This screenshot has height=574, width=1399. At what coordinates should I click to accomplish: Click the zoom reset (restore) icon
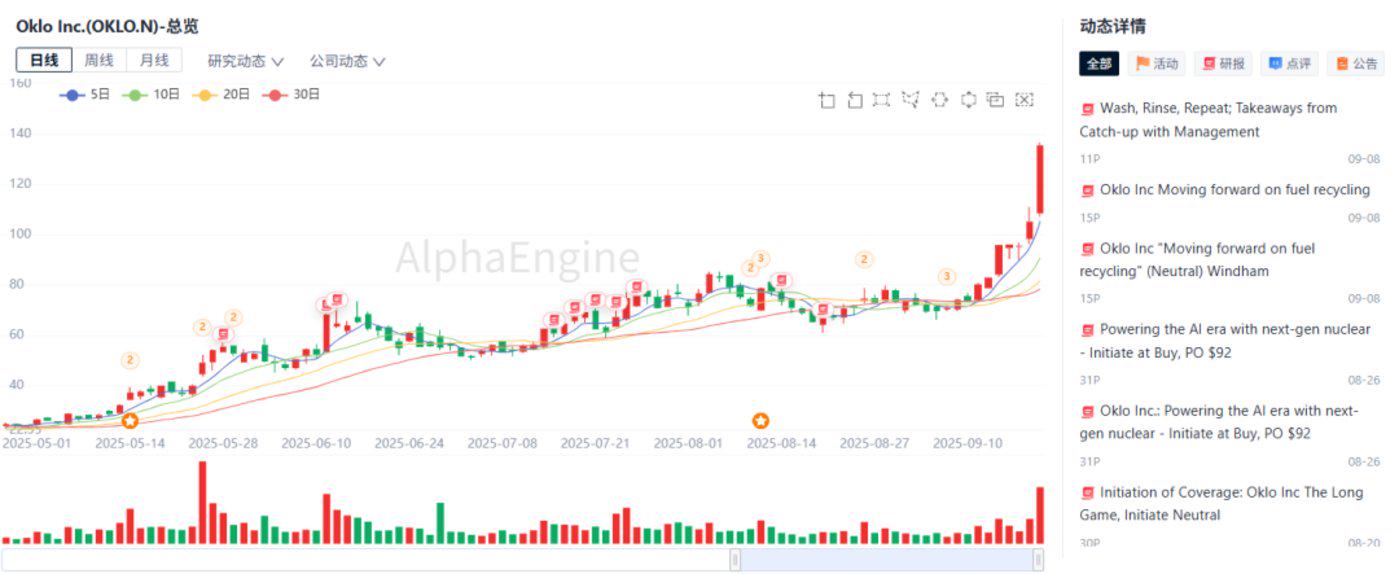coord(854,100)
